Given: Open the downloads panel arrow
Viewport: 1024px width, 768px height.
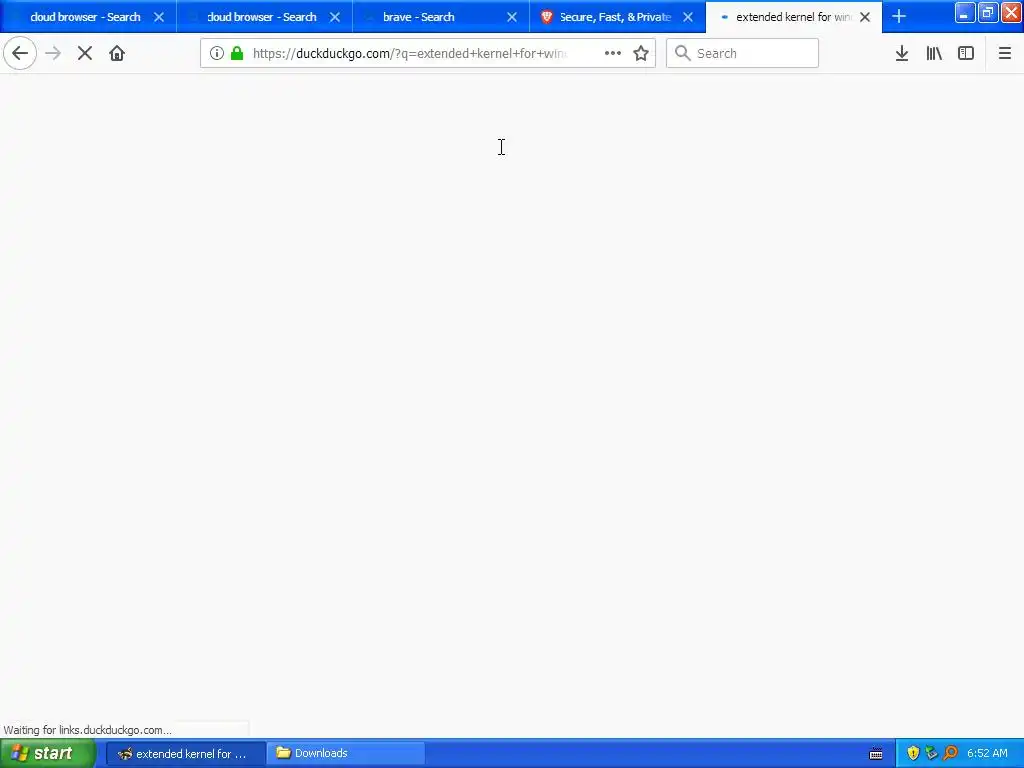Looking at the screenshot, I should [902, 54].
